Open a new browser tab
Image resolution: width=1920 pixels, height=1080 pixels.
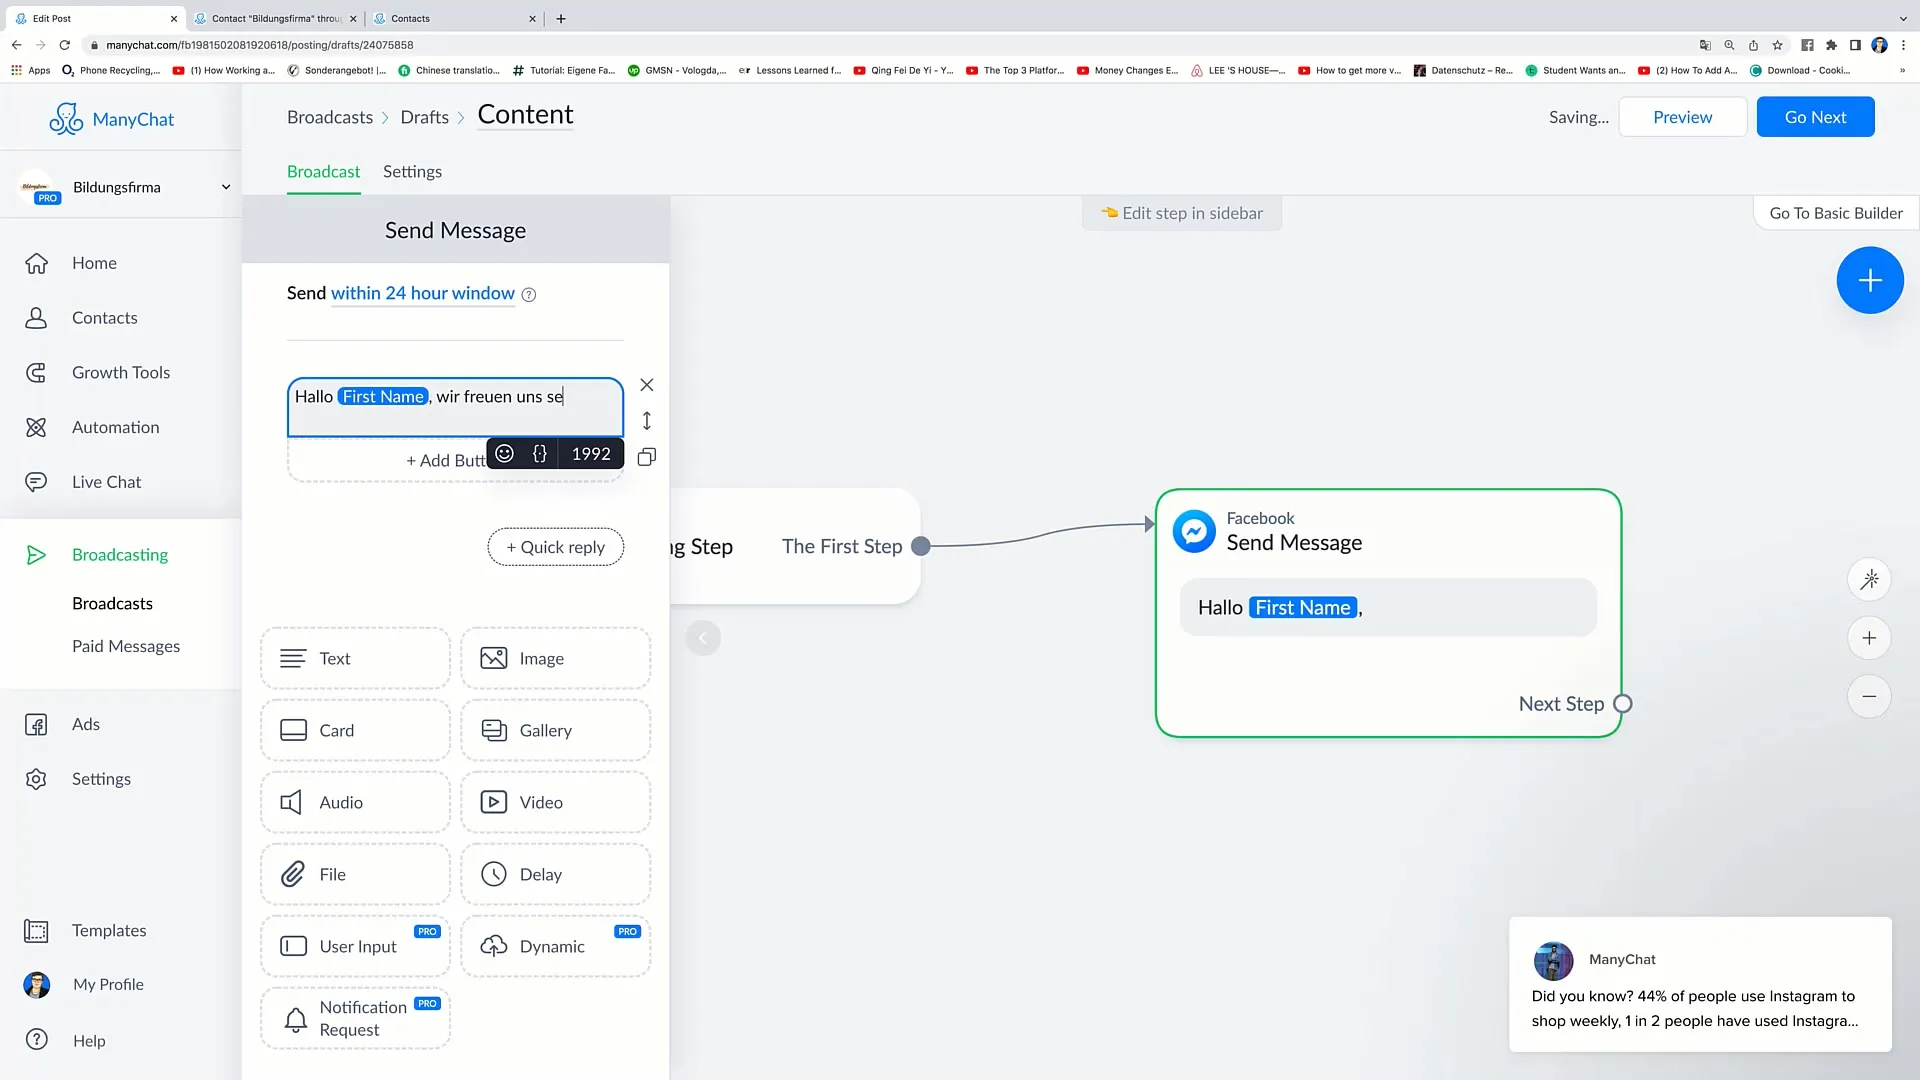(x=561, y=18)
